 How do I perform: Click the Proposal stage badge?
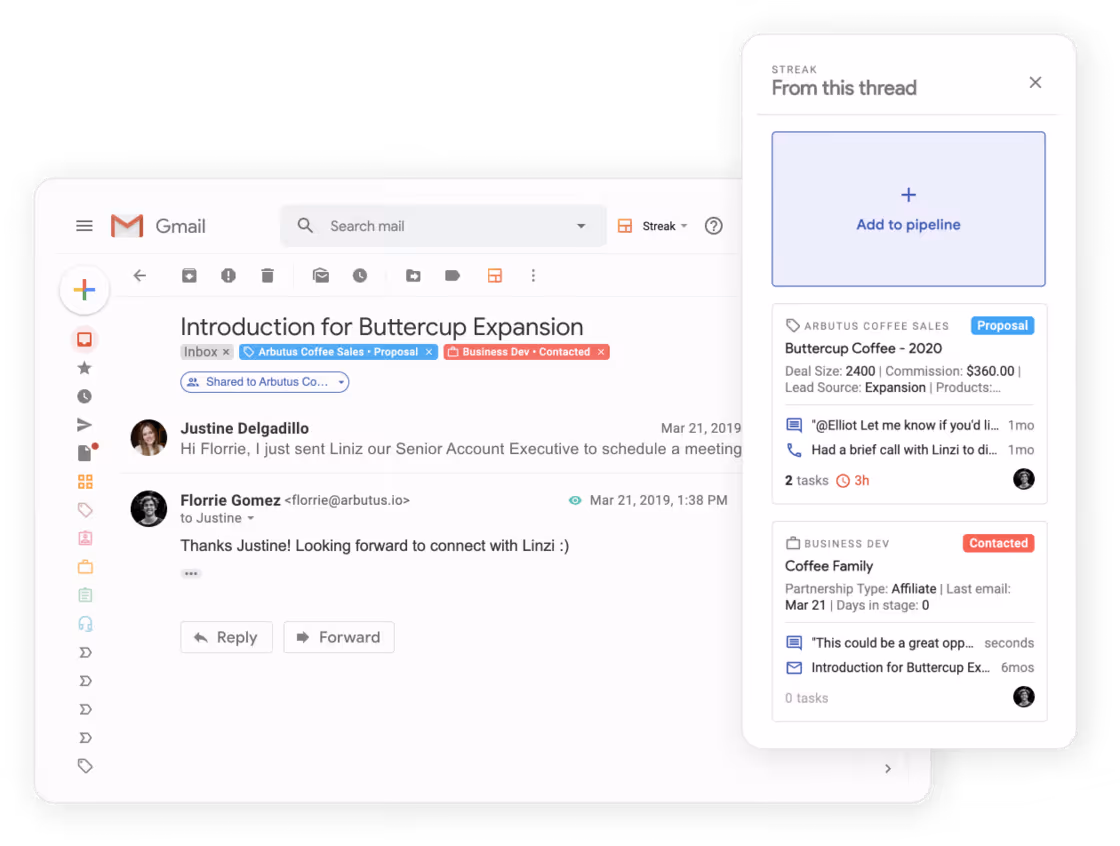1002,326
